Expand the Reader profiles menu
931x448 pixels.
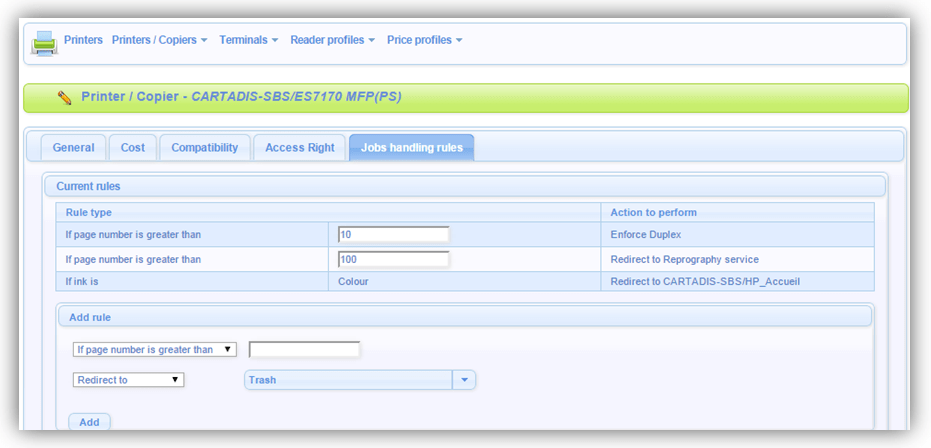332,40
